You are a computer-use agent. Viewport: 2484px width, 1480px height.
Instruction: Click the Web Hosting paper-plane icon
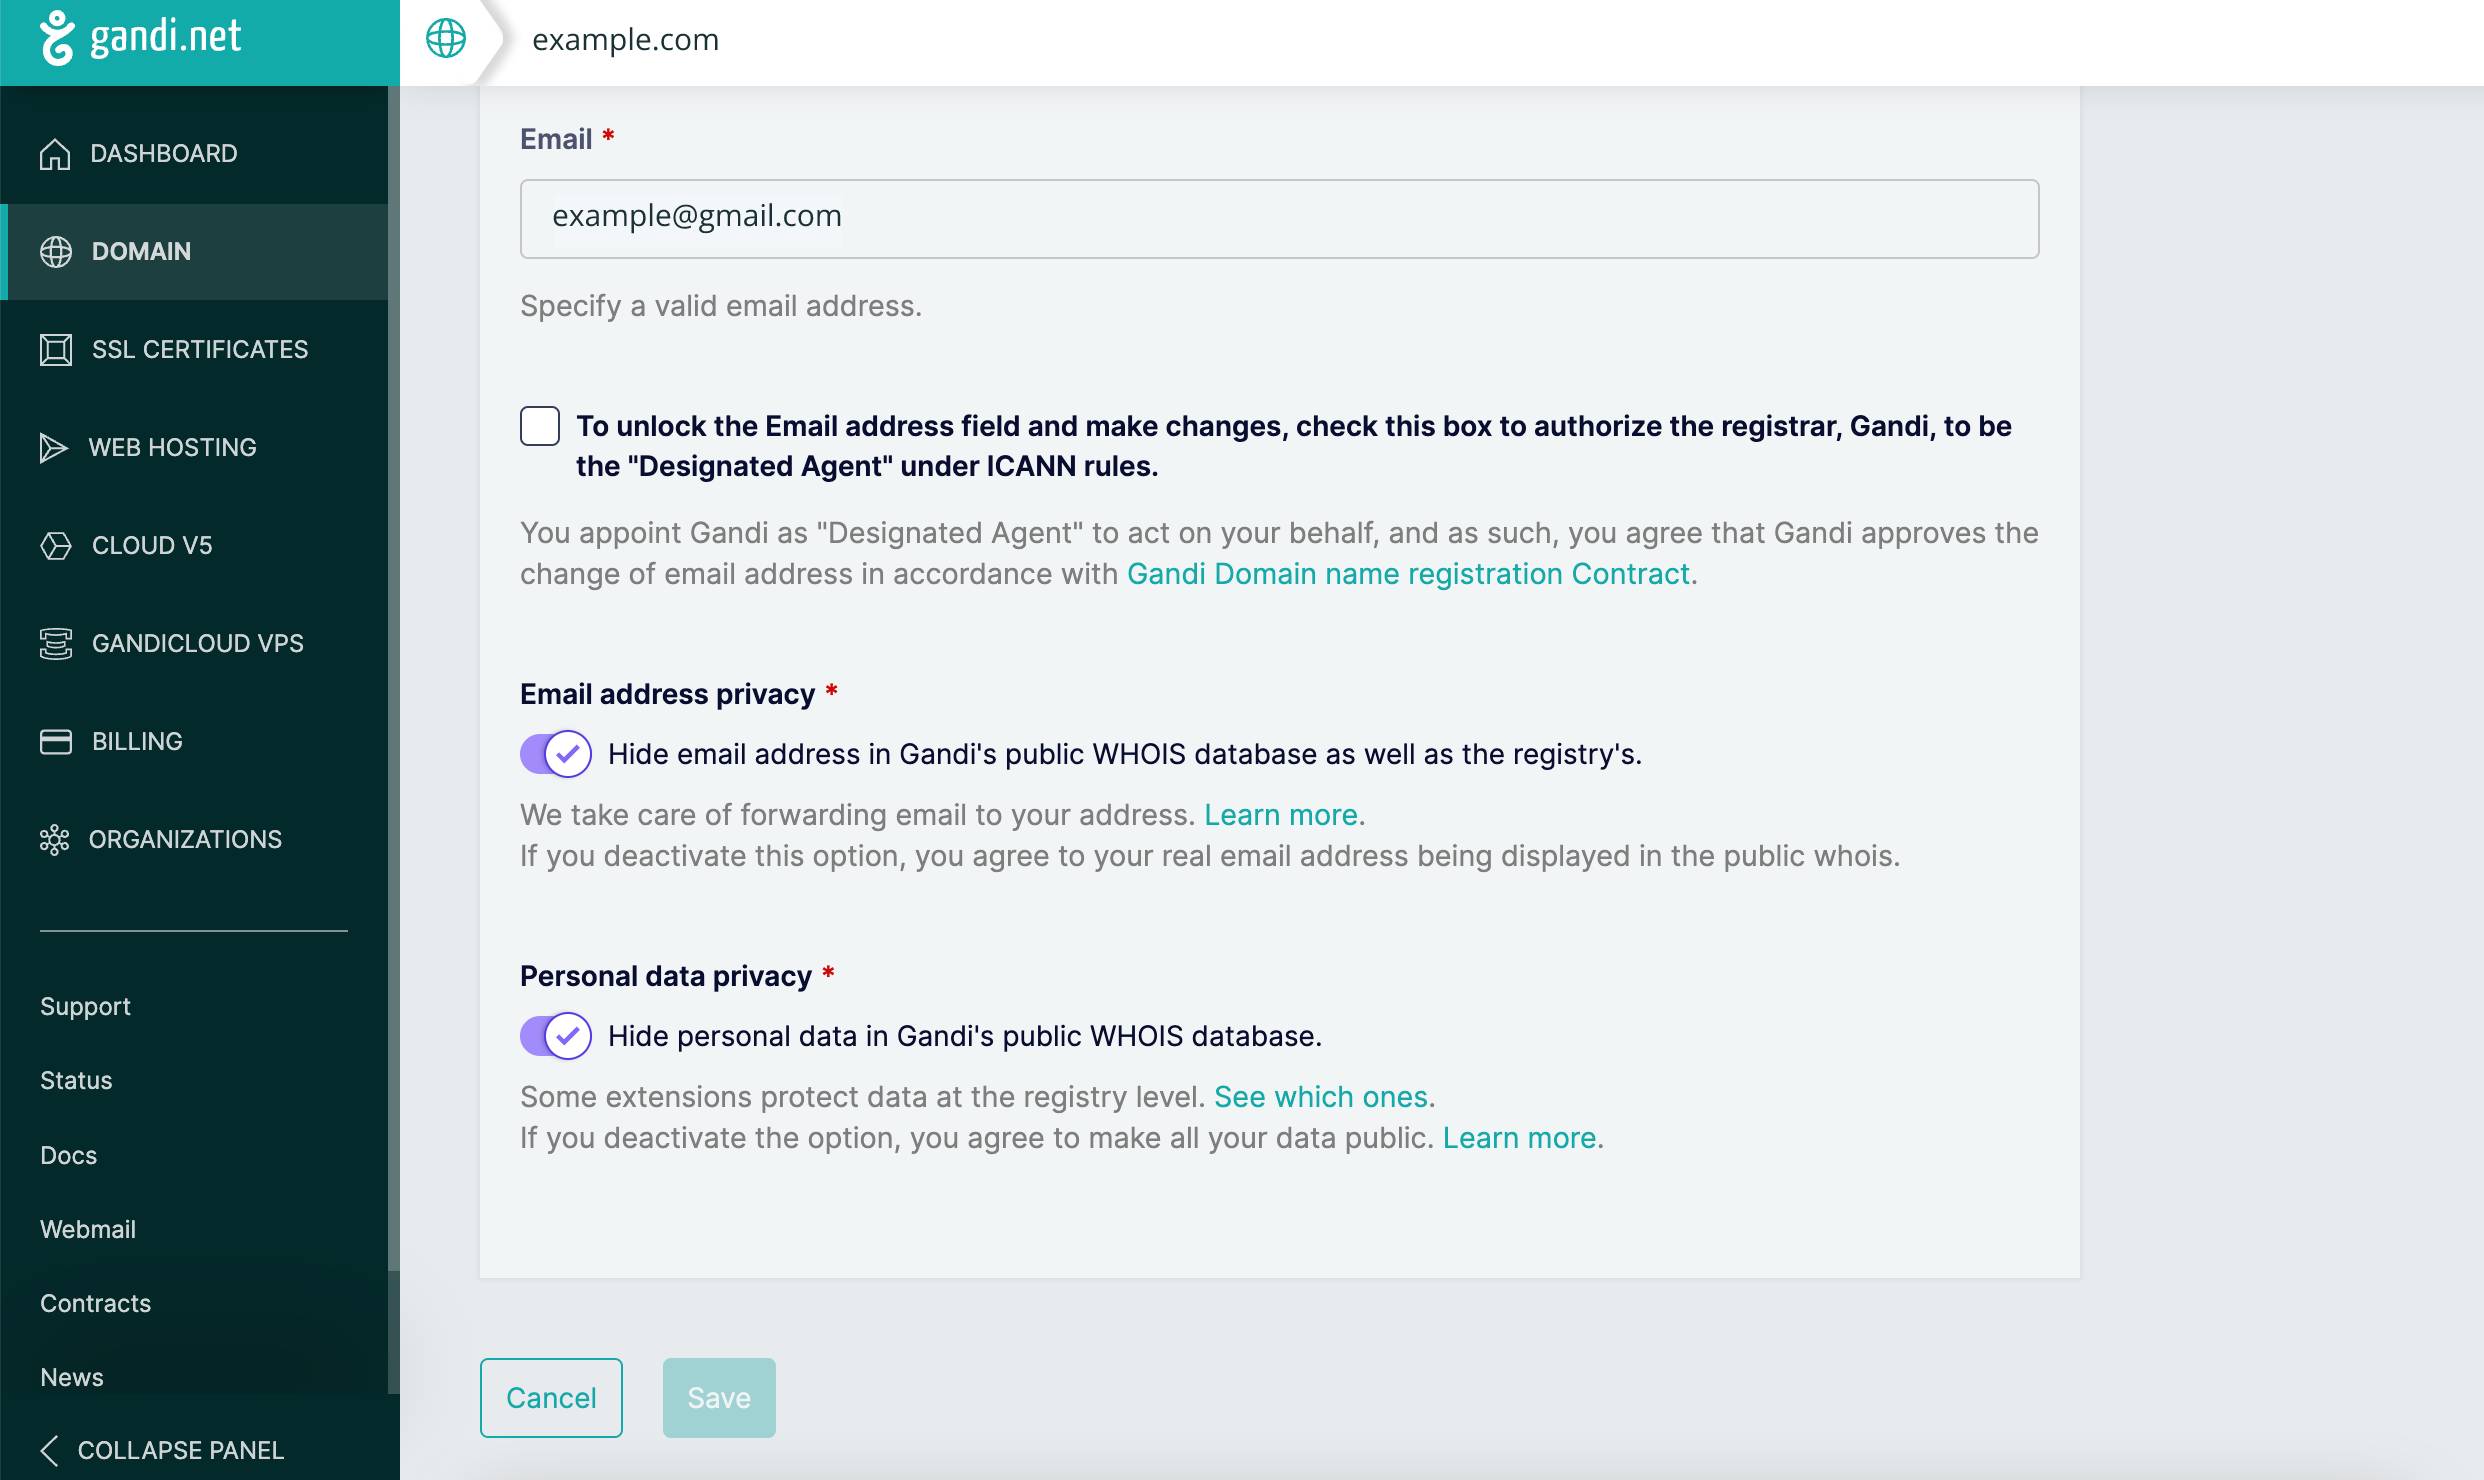point(53,448)
